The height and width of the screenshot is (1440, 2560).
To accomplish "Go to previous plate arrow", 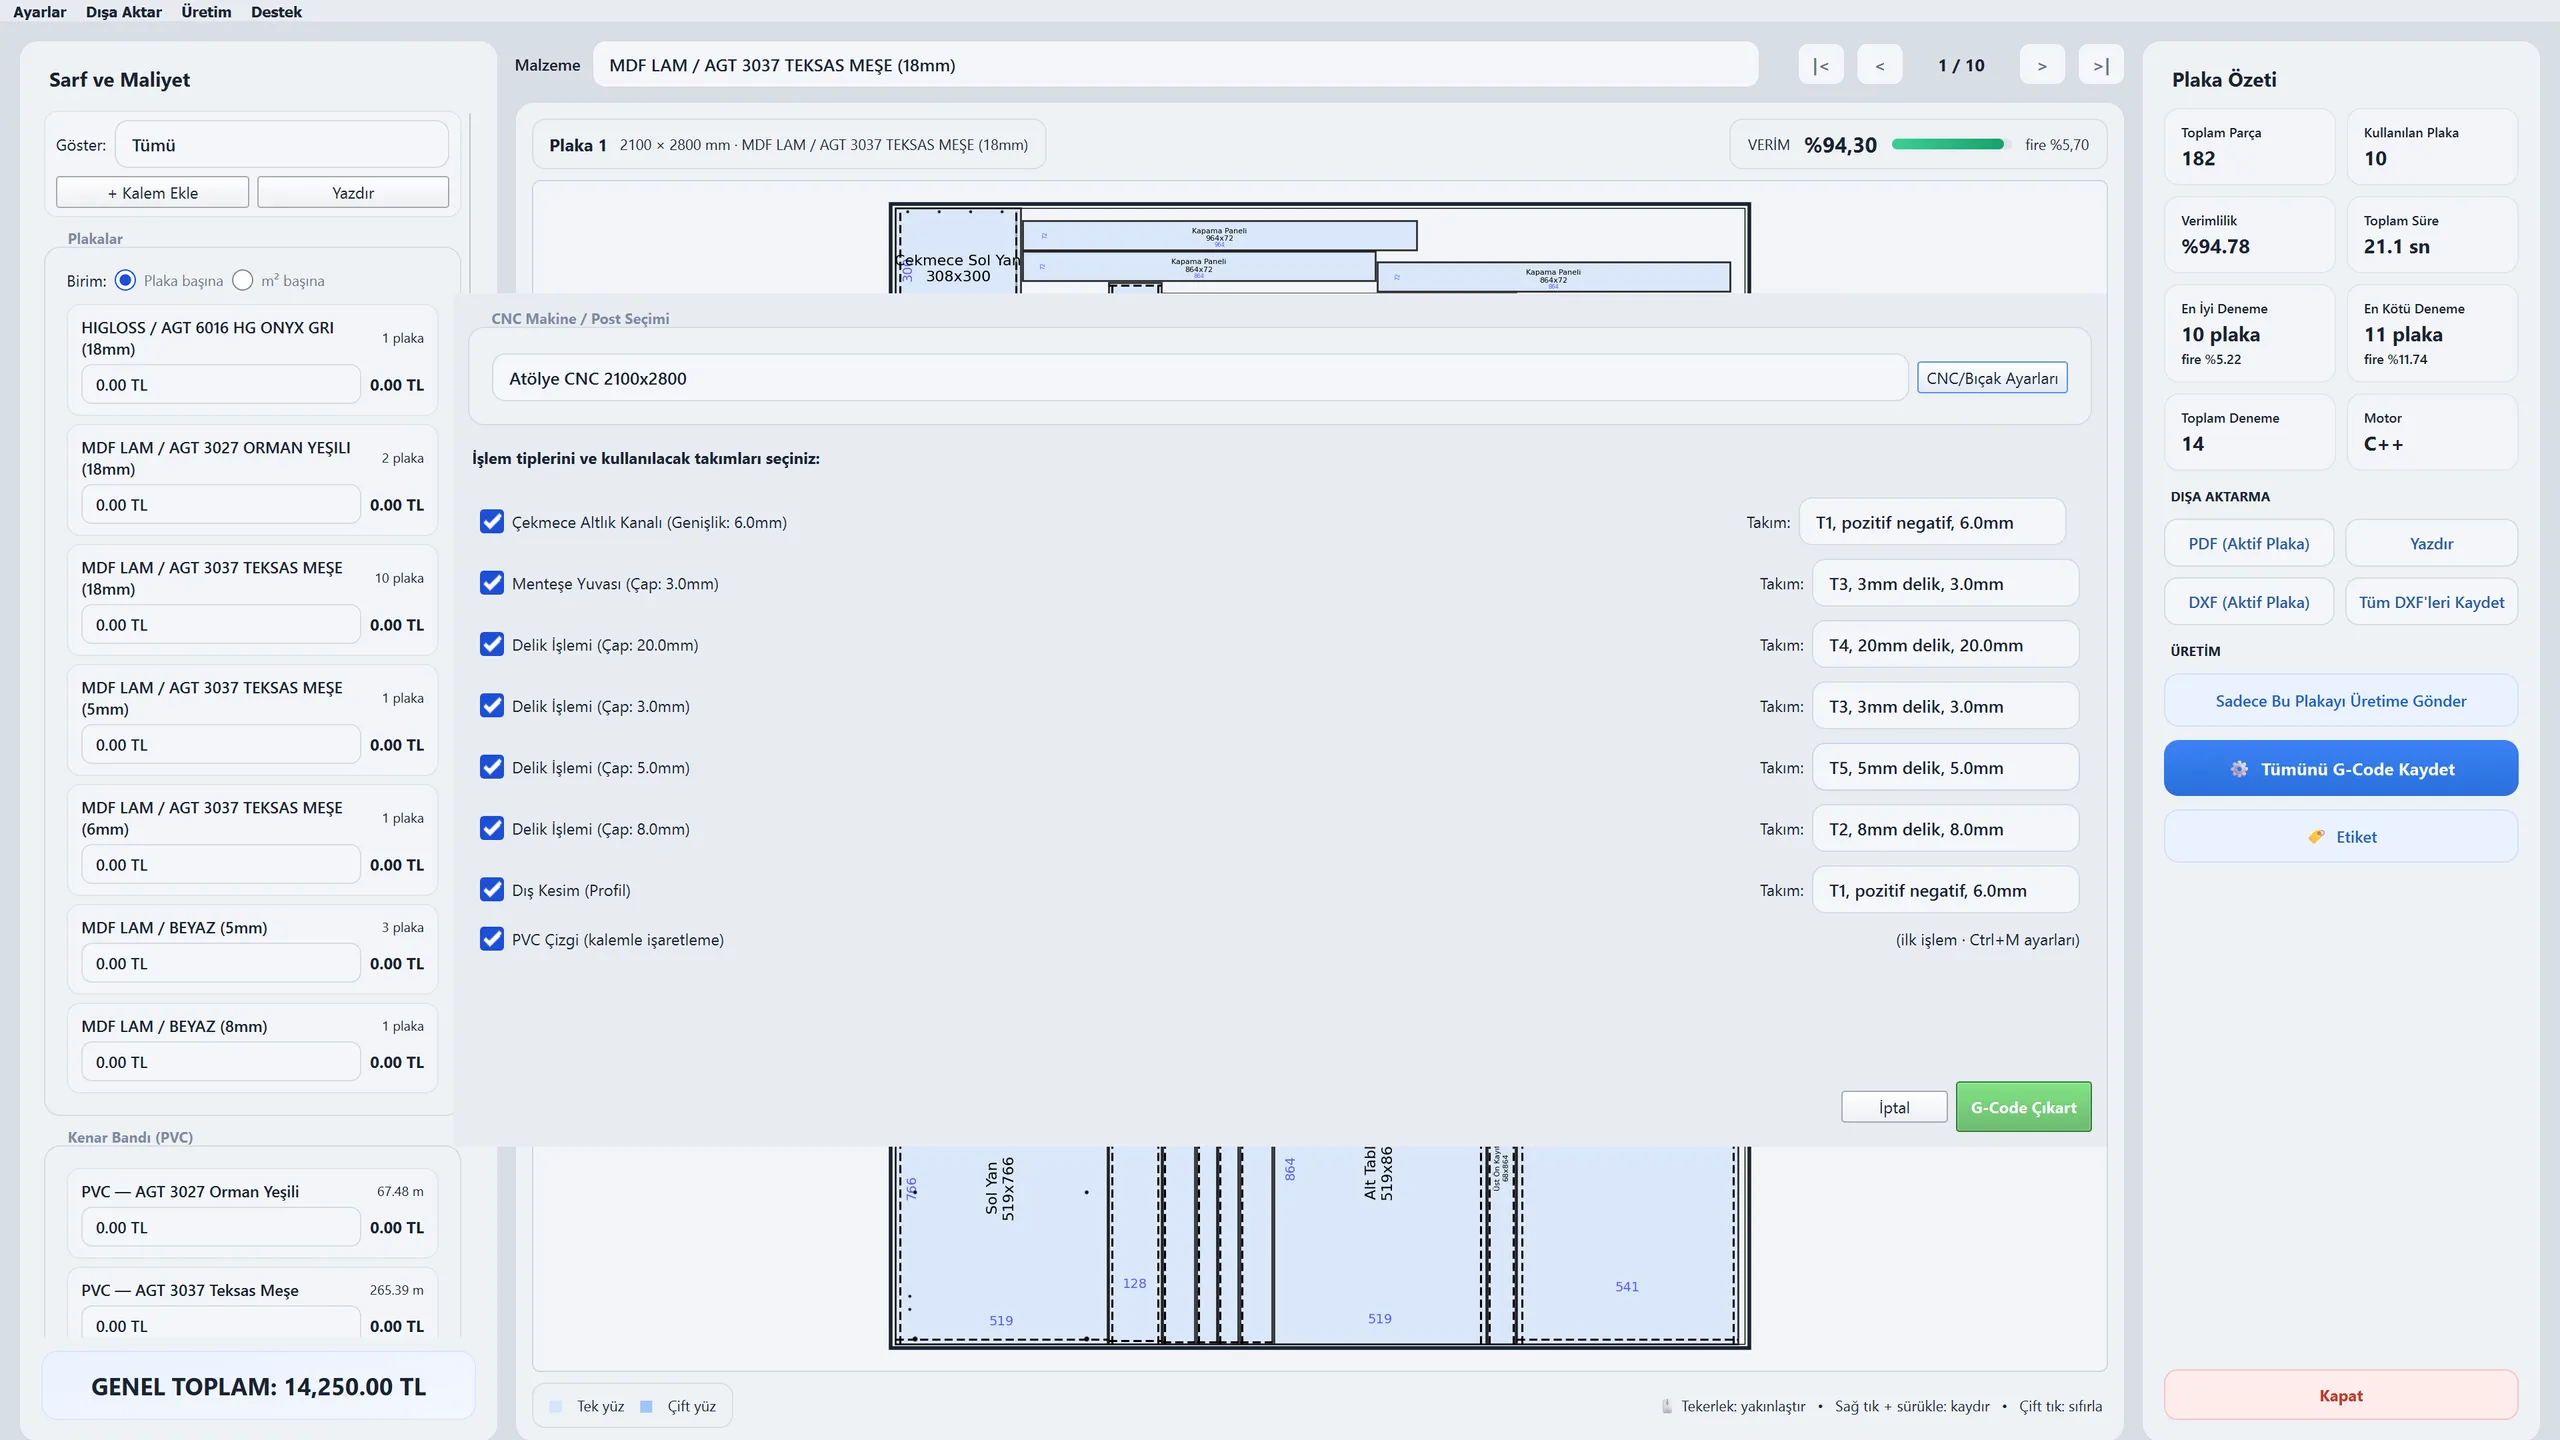I will point(1880,65).
